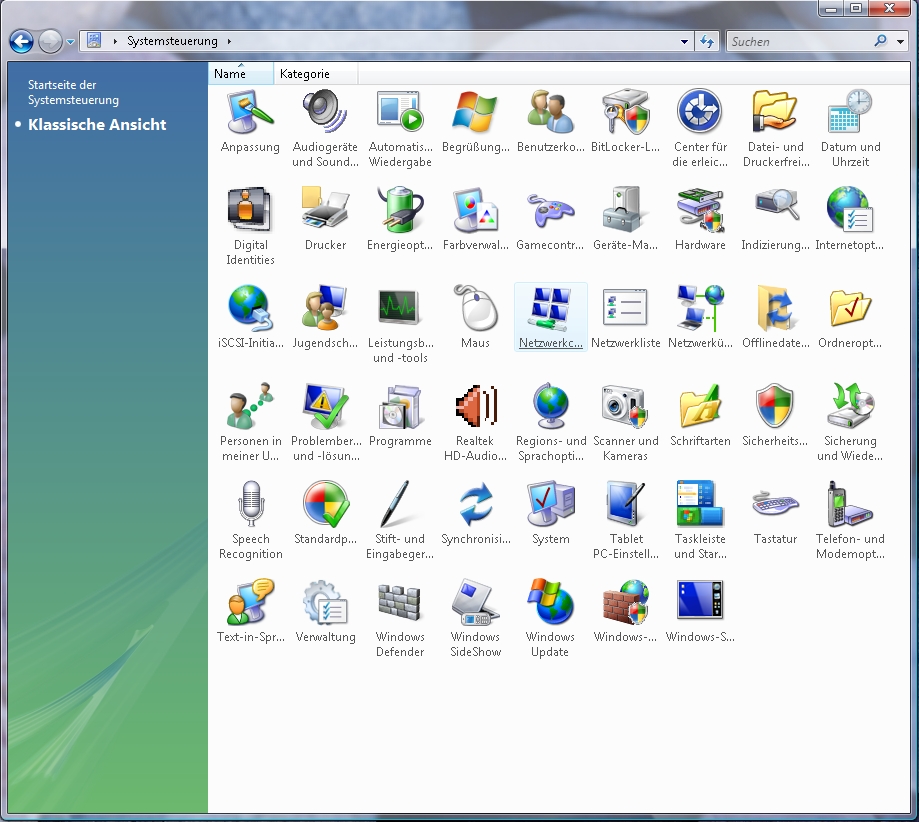919x822 pixels.
Task: Open Internetoptionen icon
Action: tap(850, 209)
